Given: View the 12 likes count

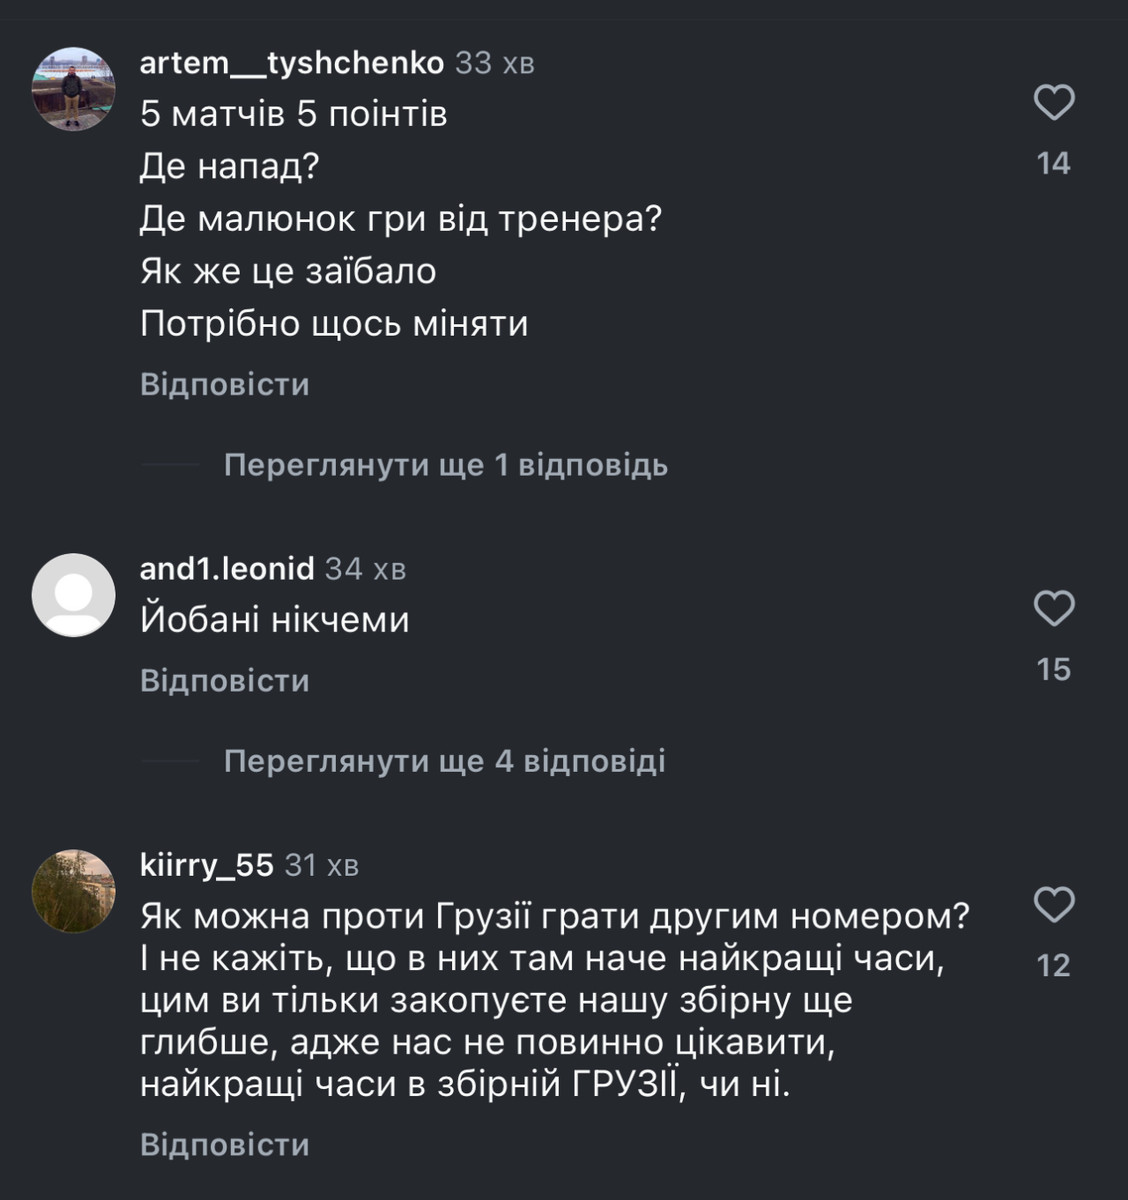Looking at the screenshot, I should tap(1053, 965).
